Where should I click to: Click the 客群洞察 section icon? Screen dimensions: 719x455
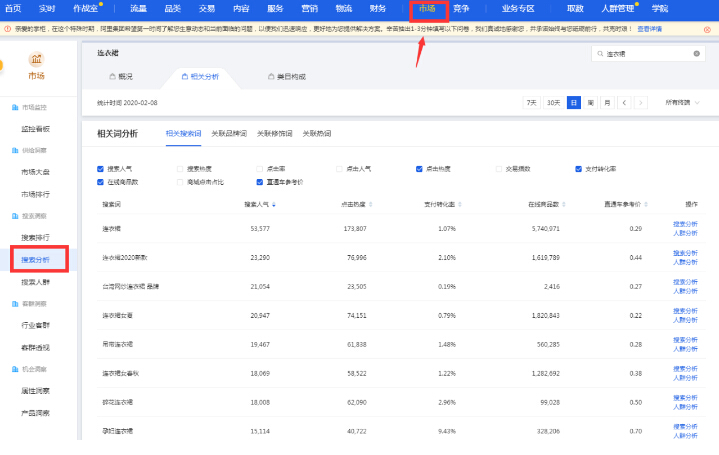tap(14, 304)
